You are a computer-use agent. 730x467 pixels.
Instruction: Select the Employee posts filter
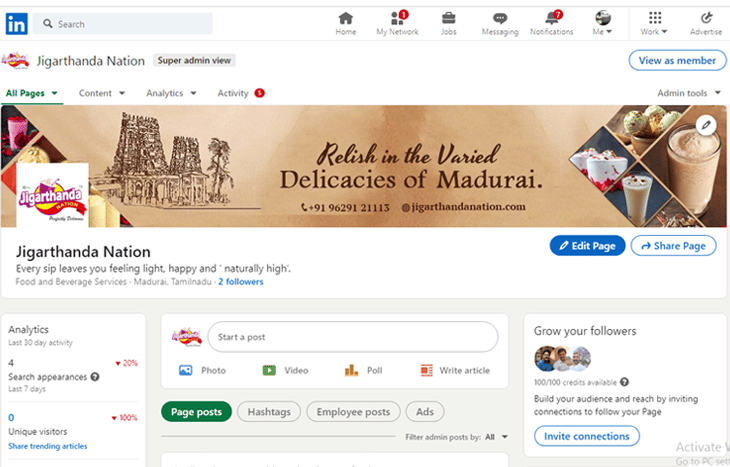[x=353, y=412]
